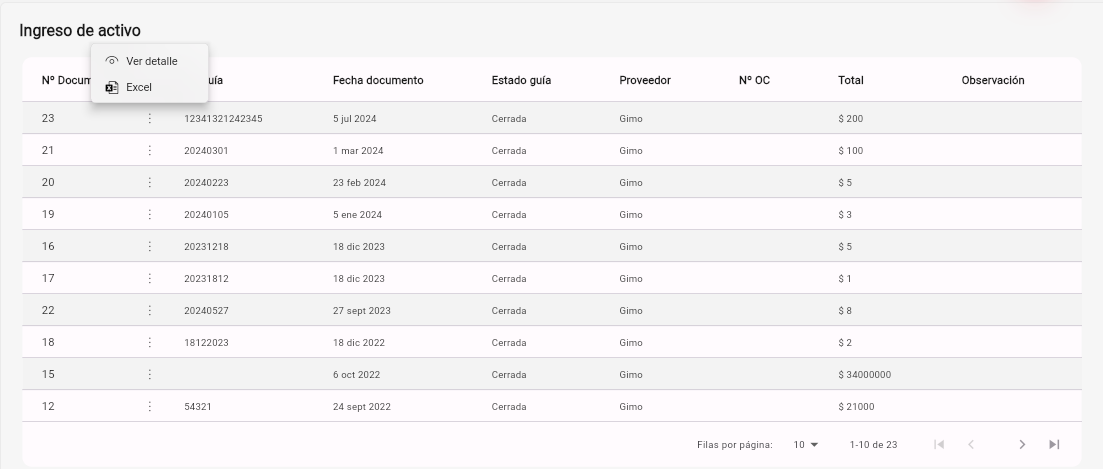Open three-dot menu for document 23

click(x=149, y=119)
